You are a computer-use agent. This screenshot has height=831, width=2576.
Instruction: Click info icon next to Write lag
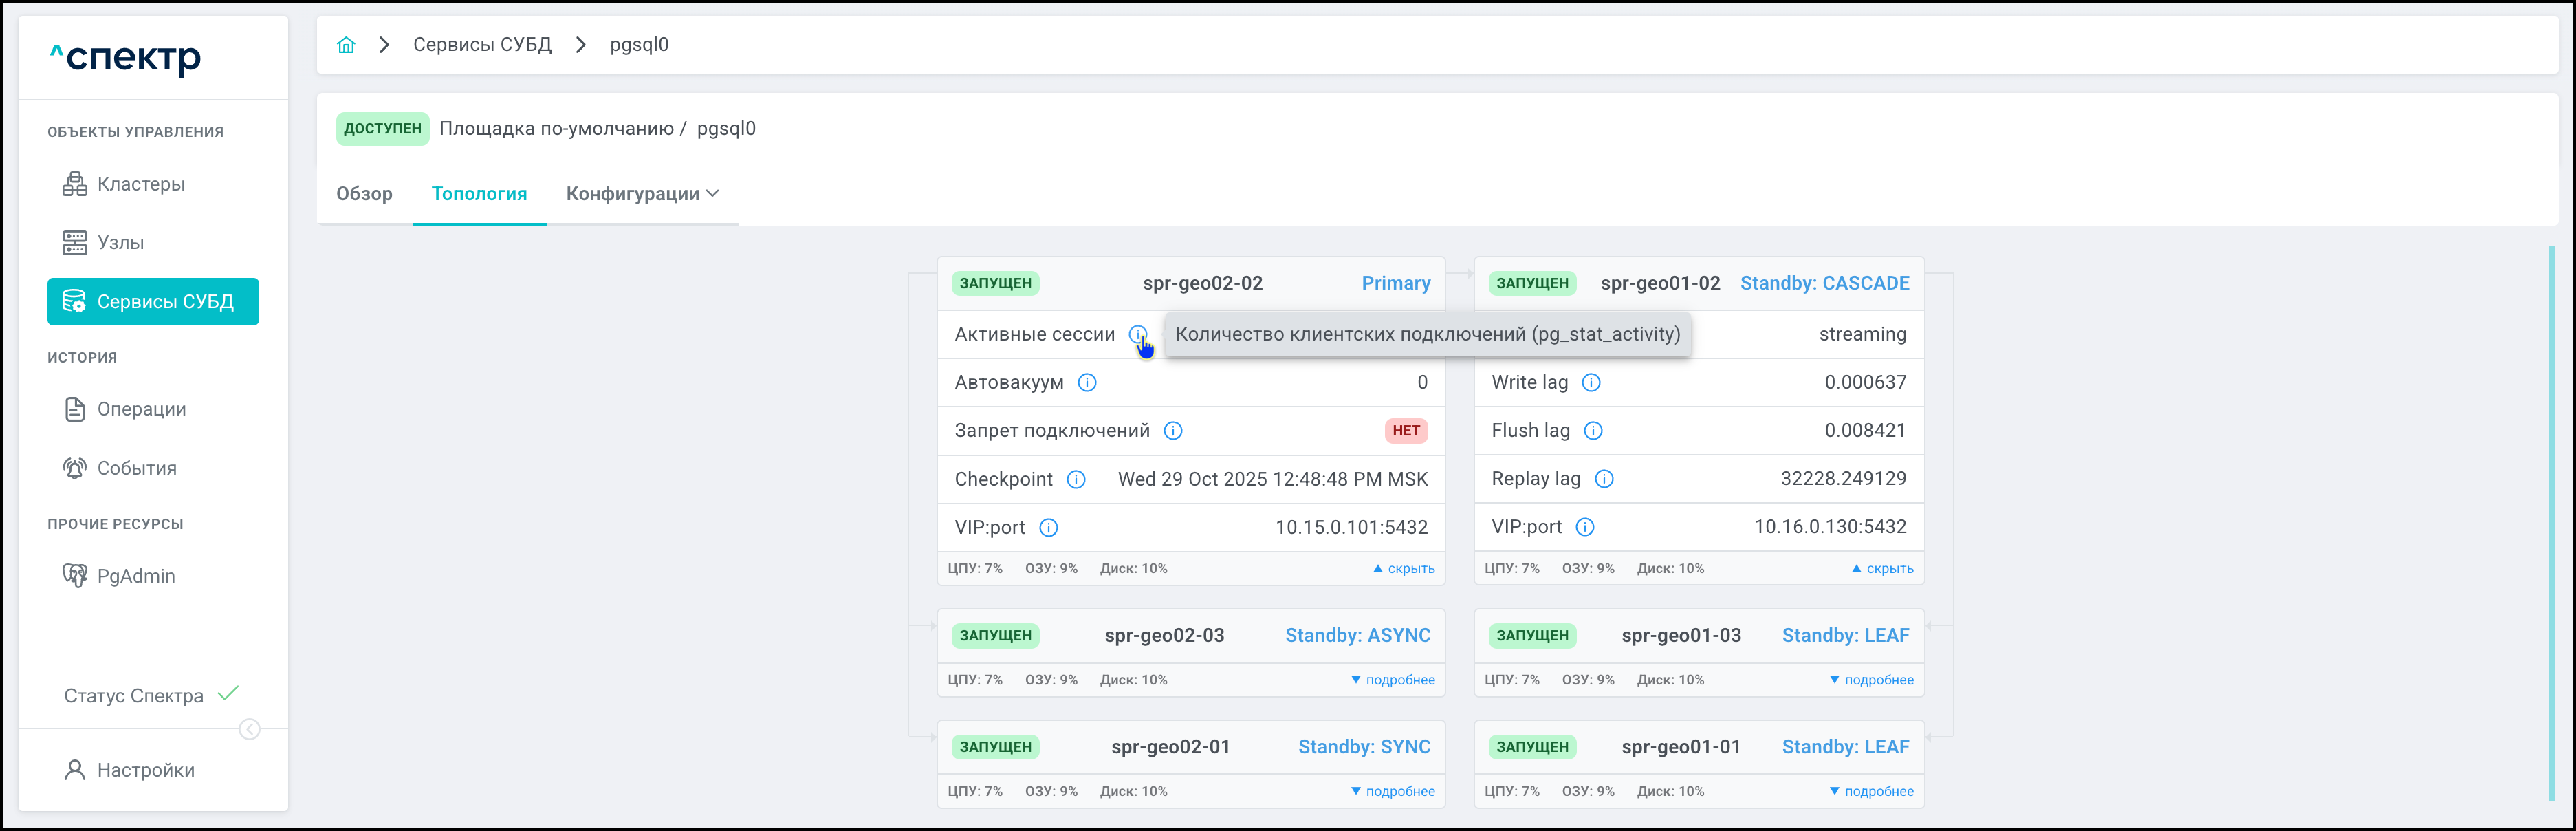1591,382
